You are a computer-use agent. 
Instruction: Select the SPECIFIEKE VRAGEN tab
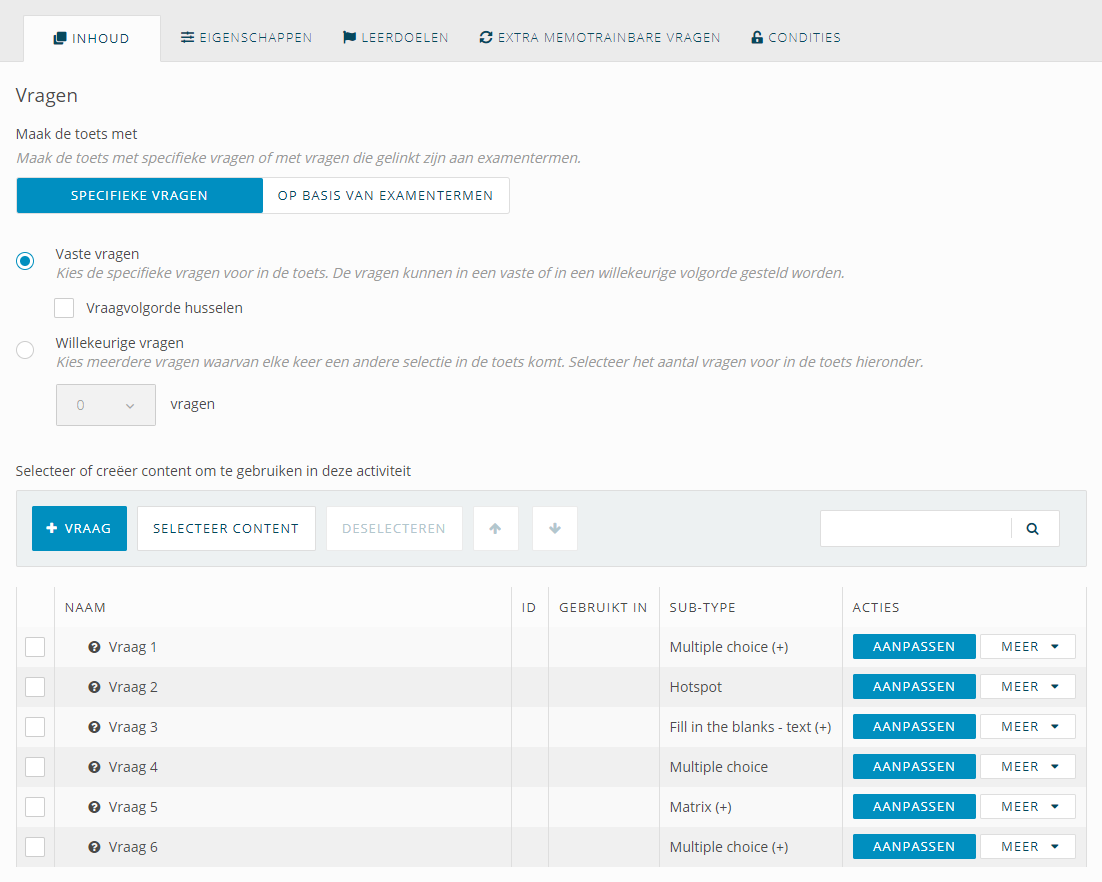[139, 195]
